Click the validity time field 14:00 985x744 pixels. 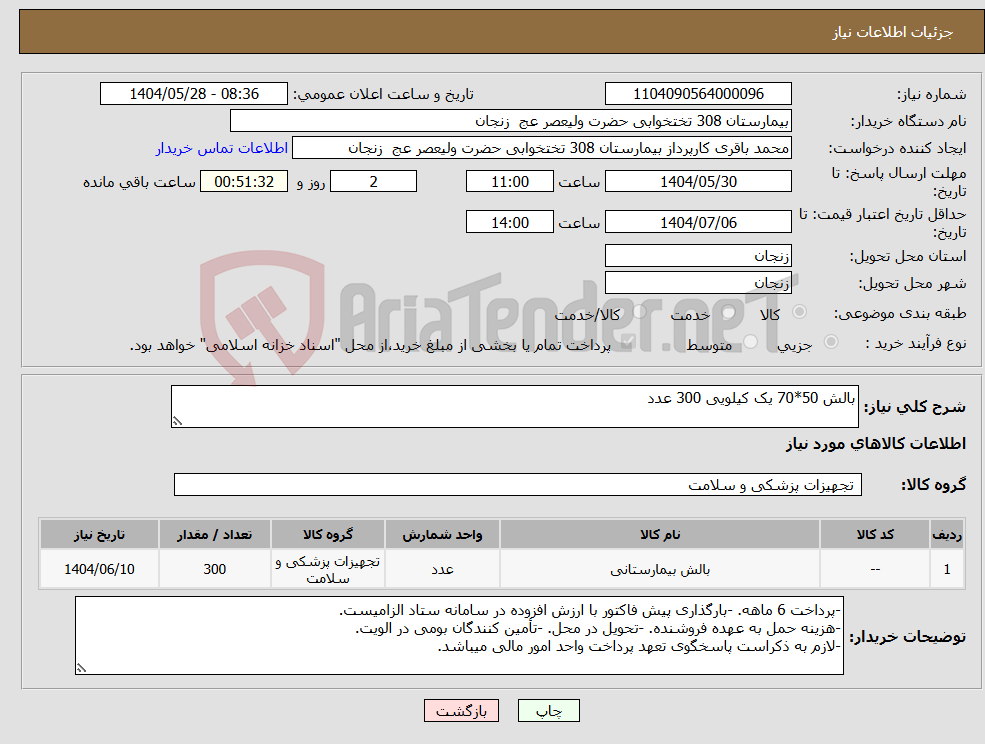click(x=509, y=222)
